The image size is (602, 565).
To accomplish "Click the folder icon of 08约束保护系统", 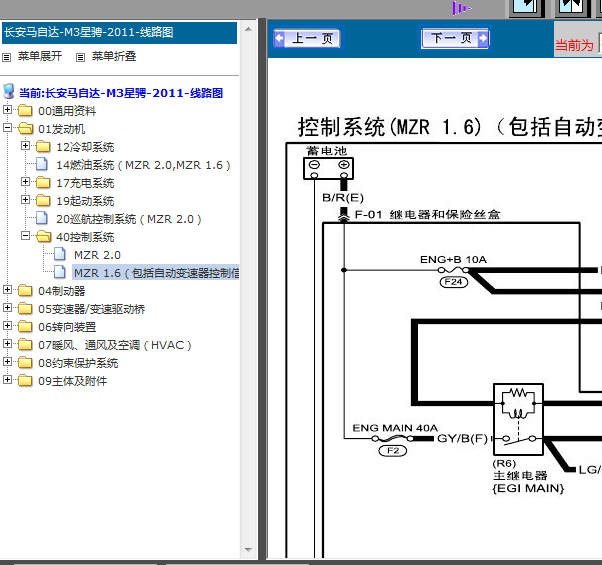I will 25,362.
